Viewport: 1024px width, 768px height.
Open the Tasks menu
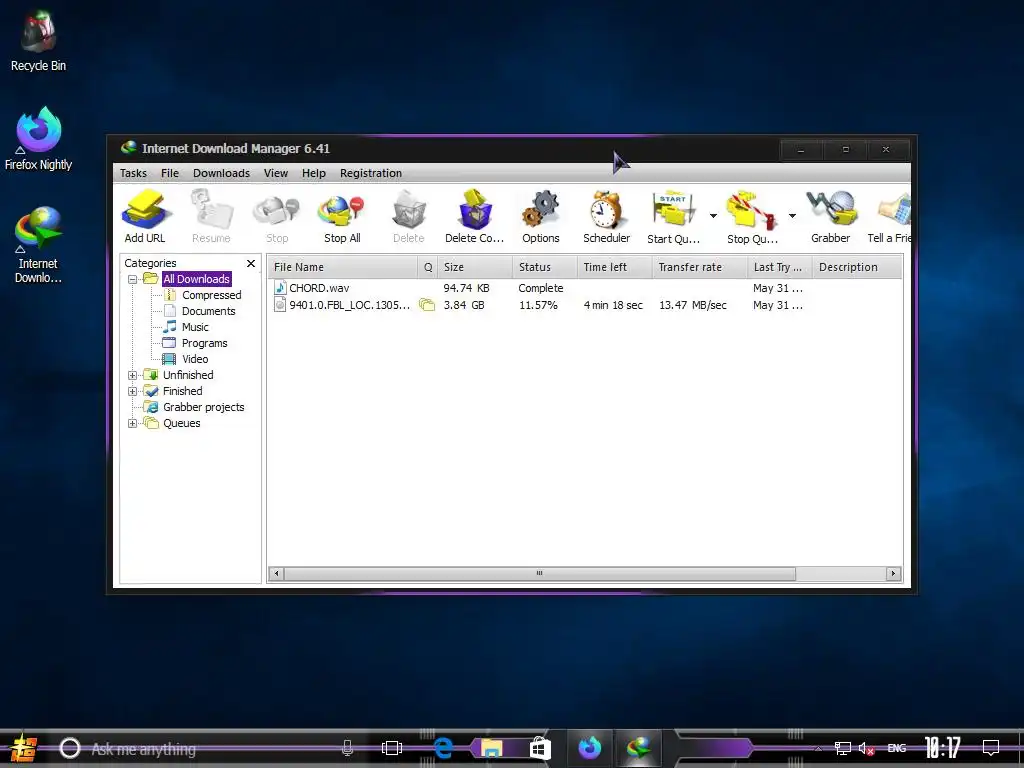pyautogui.click(x=133, y=173)
